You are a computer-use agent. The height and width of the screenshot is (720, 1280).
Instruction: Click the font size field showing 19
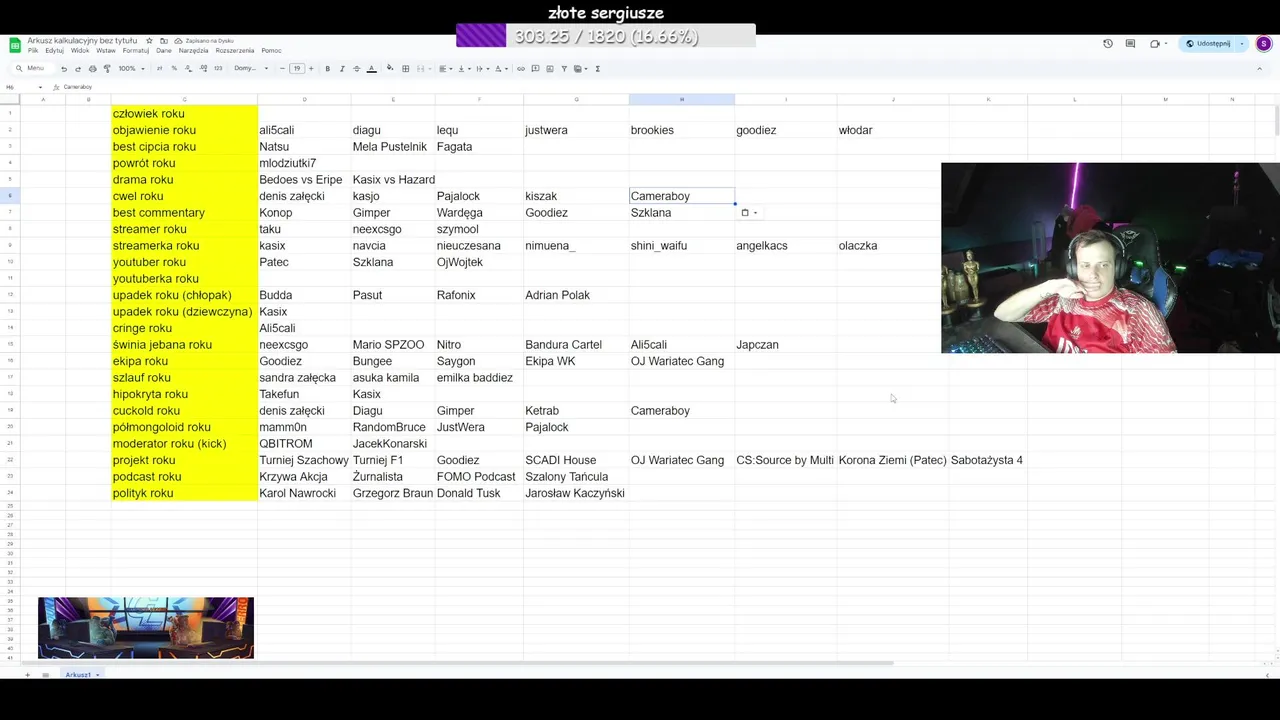297,69
